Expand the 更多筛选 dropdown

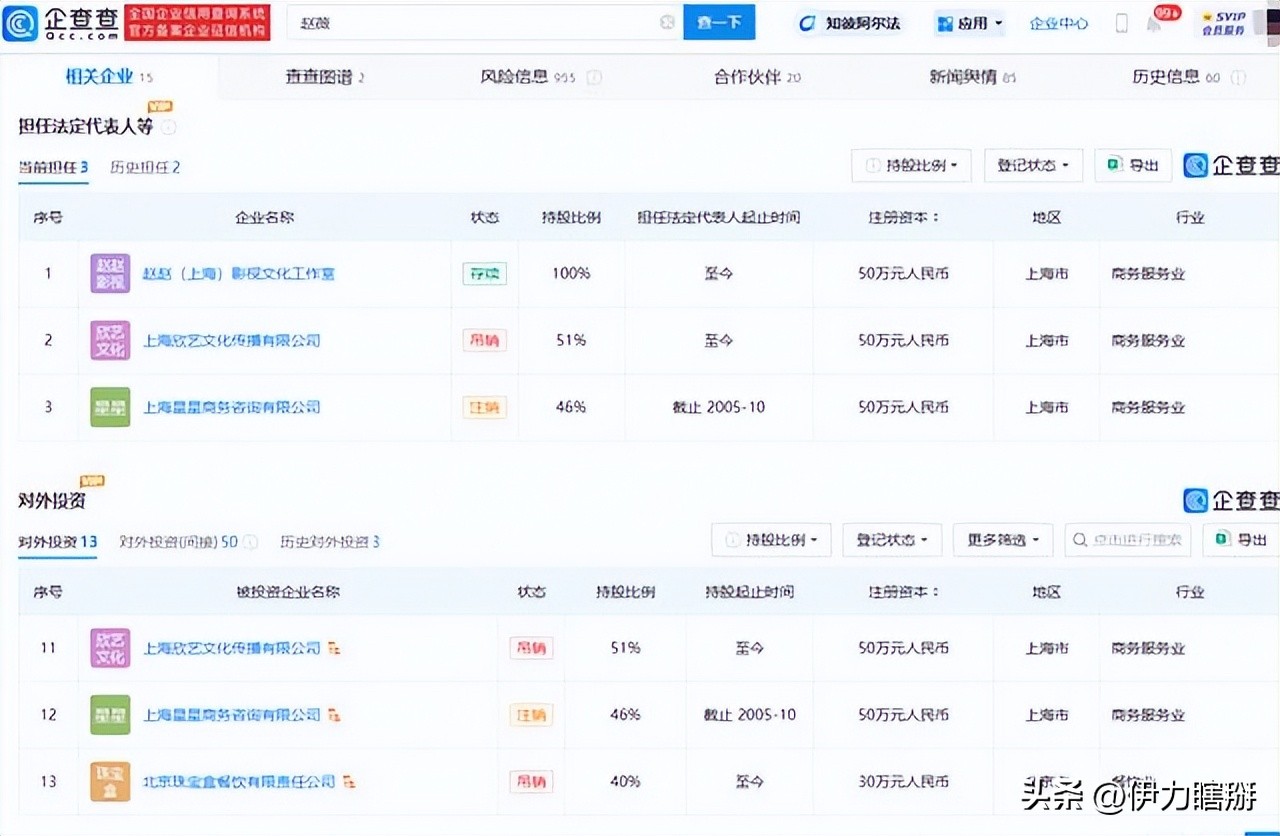1003,540
